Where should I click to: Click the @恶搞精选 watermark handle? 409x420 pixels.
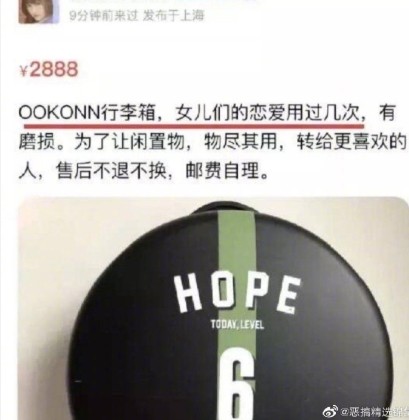click(x=374, y=412)
